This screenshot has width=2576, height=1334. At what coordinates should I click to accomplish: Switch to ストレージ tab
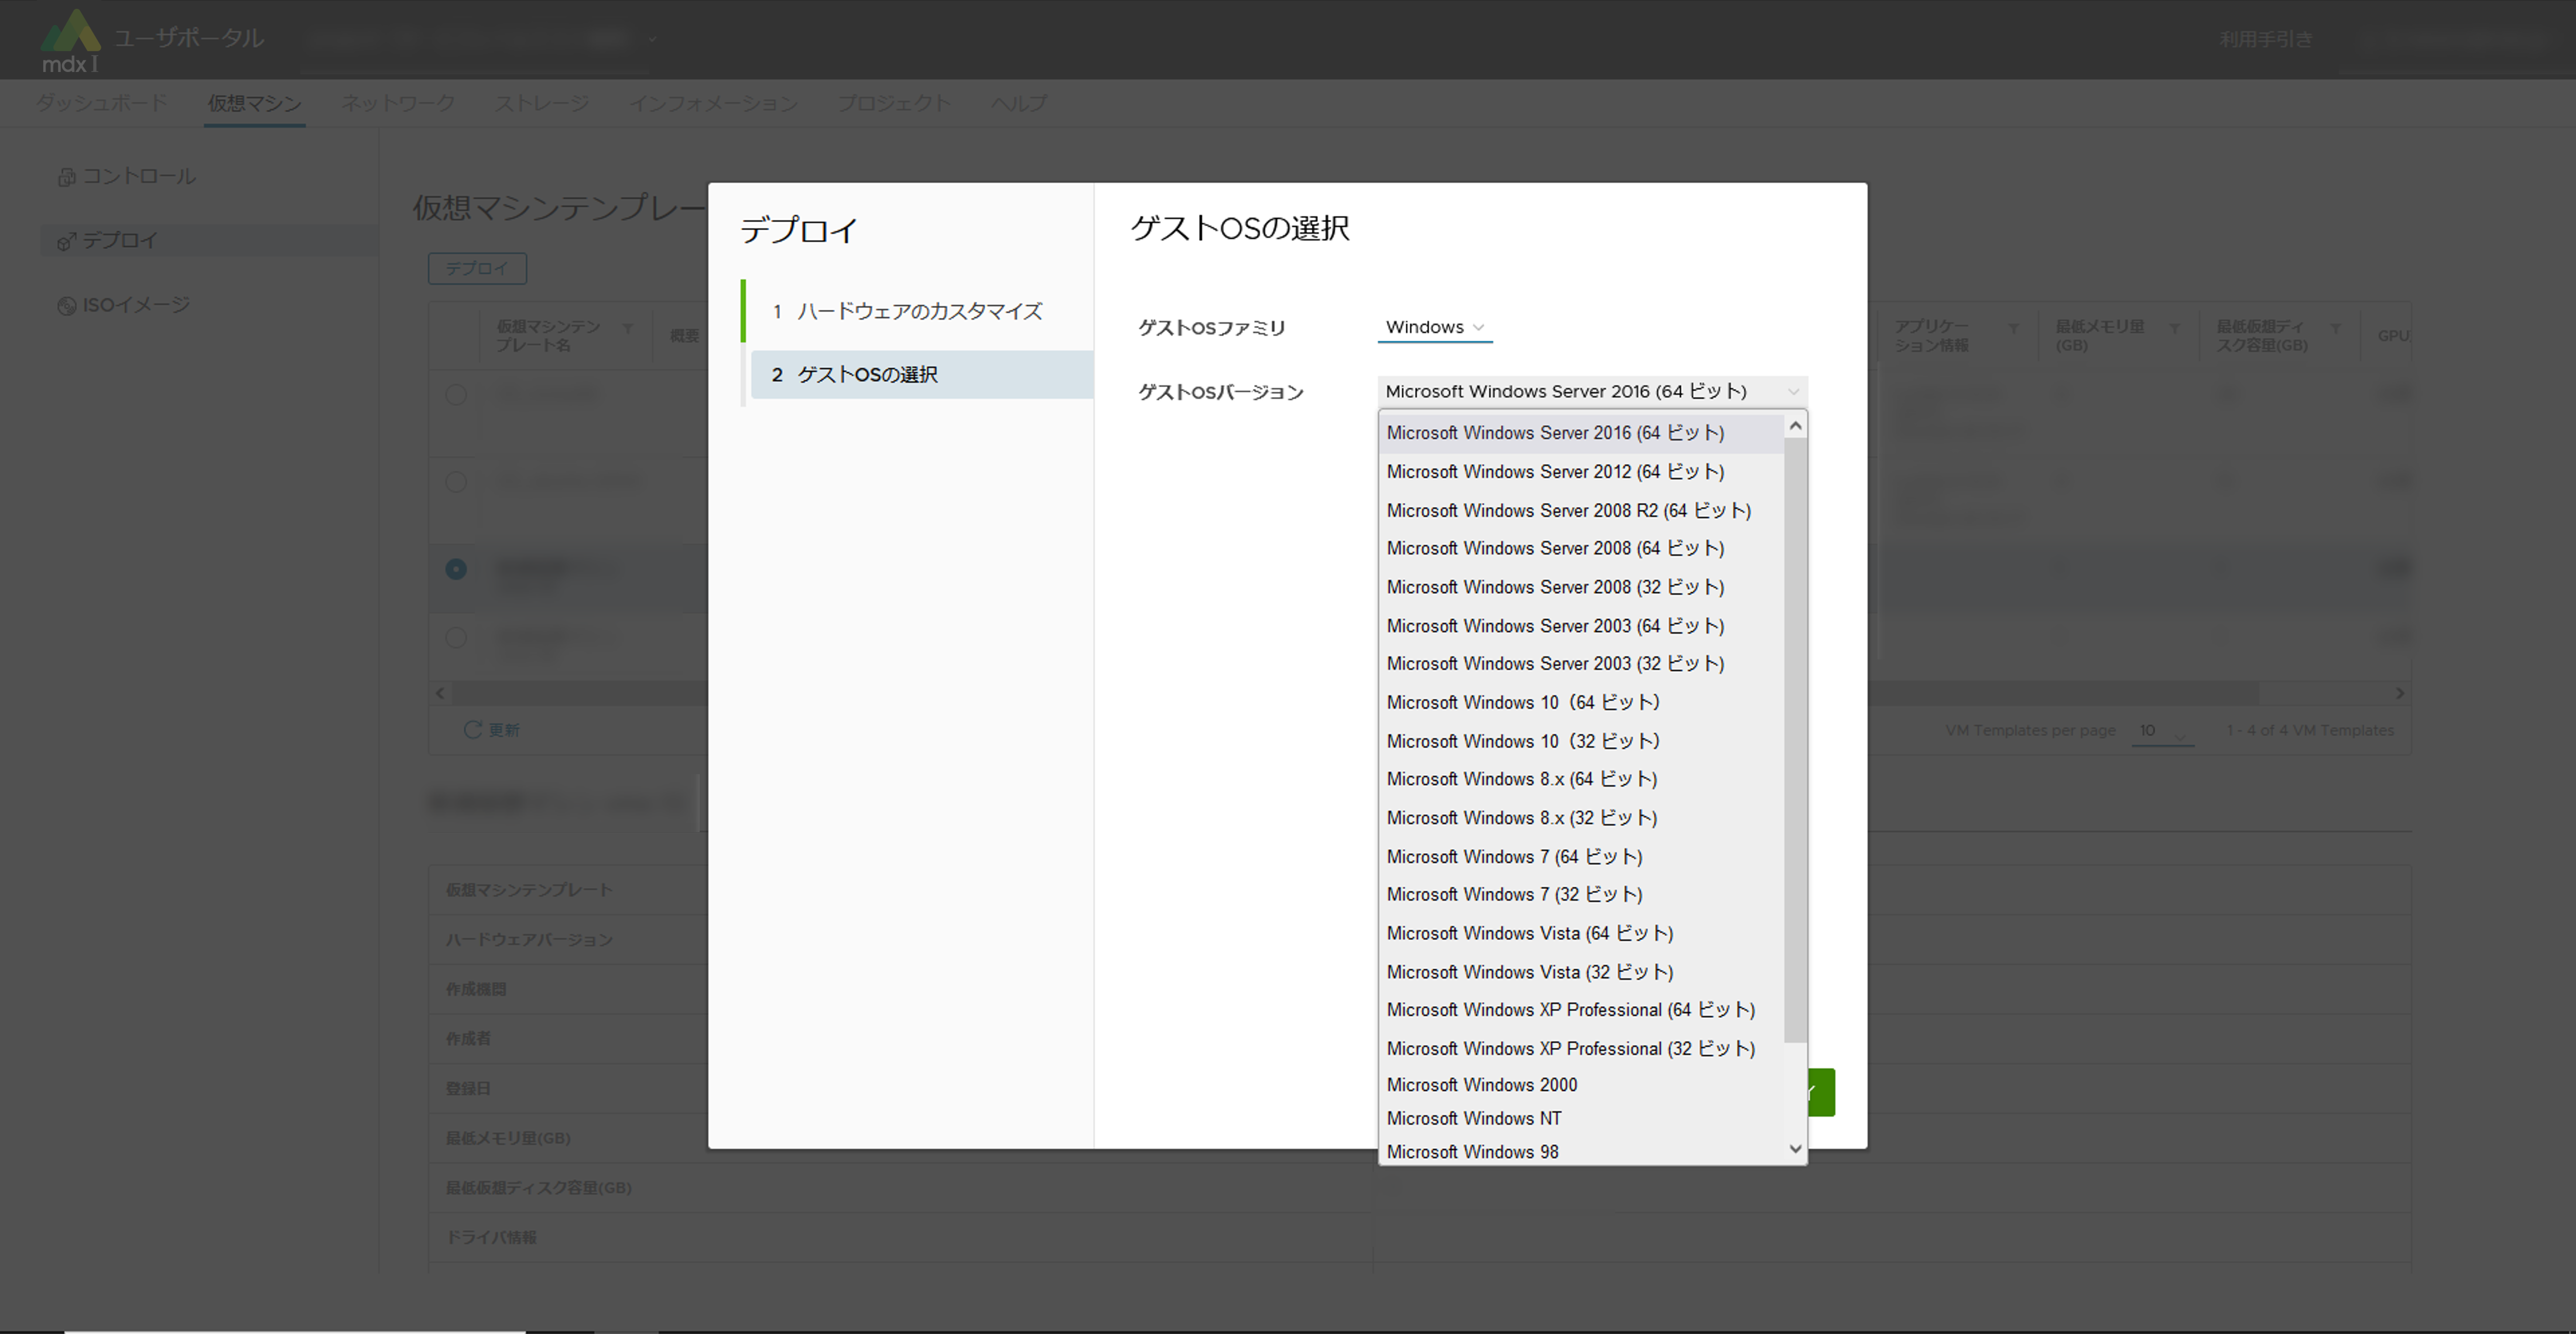coord(542,103)
